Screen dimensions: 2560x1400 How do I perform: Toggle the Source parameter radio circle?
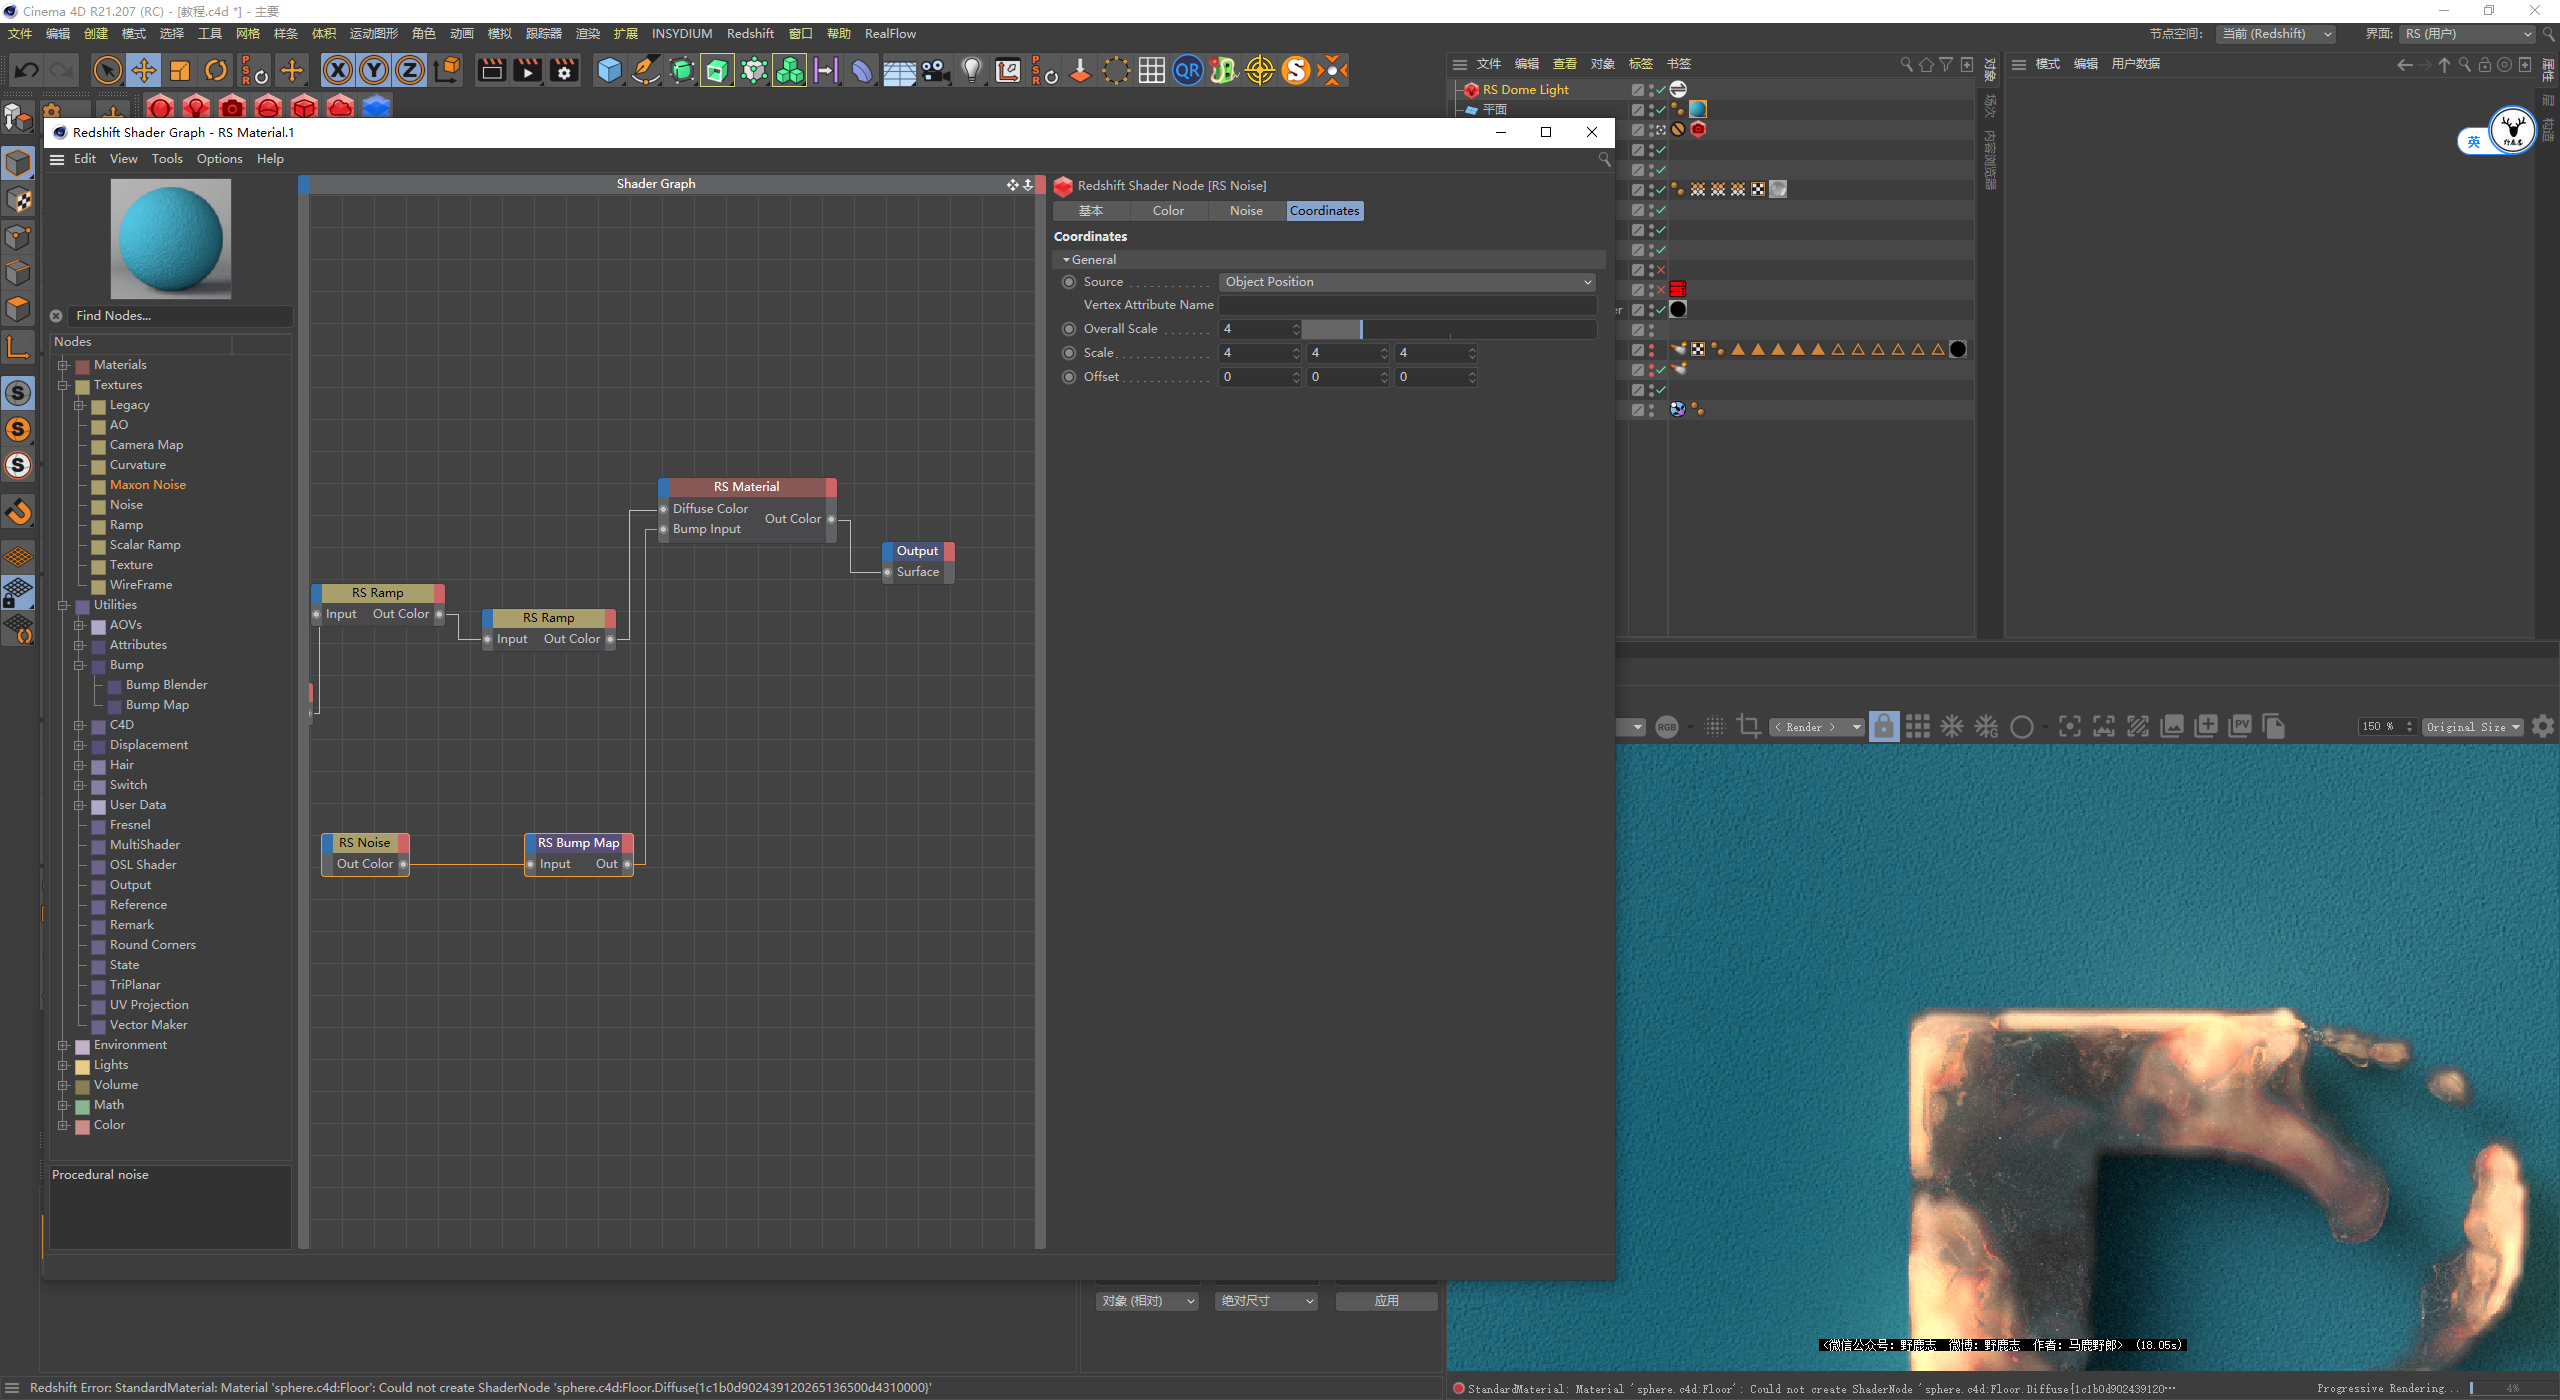tap(1069, 282)
